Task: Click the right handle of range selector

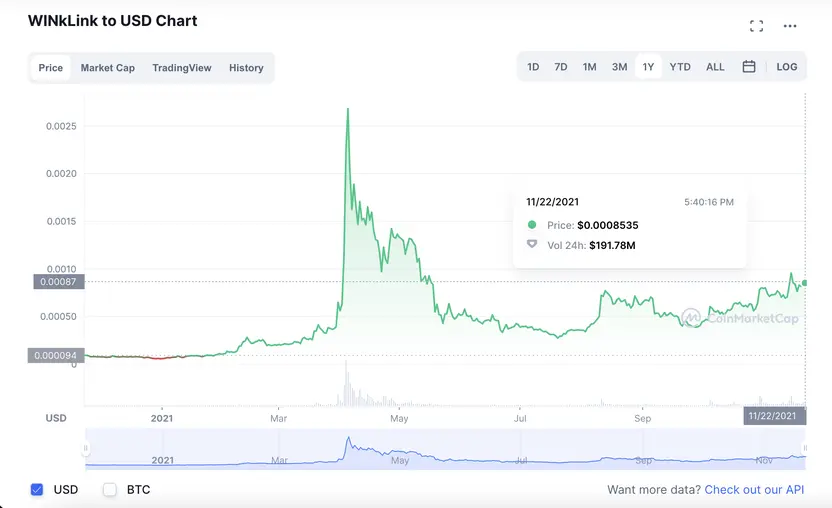Action: [804, 448]
